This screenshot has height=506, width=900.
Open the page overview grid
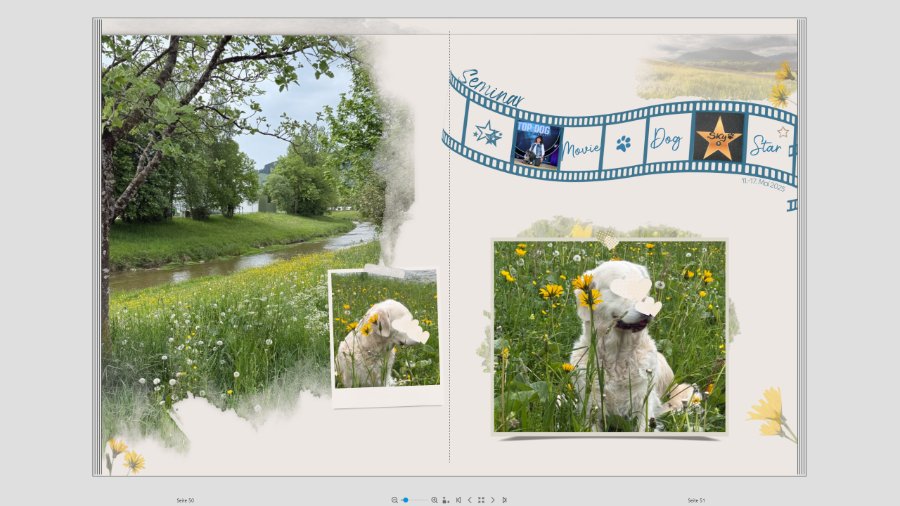click(481, 500)
